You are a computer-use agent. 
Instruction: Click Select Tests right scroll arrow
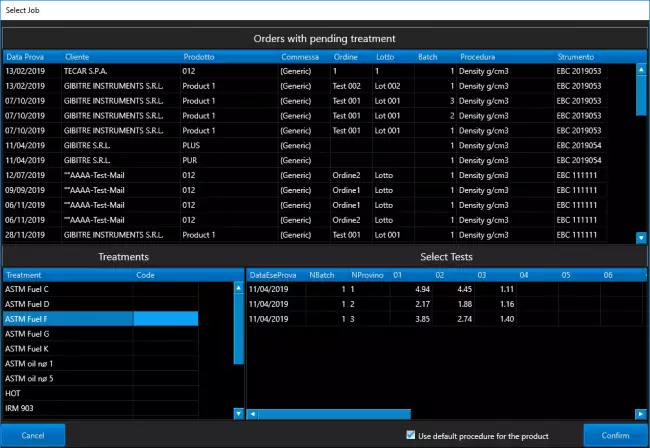[640, 414]
